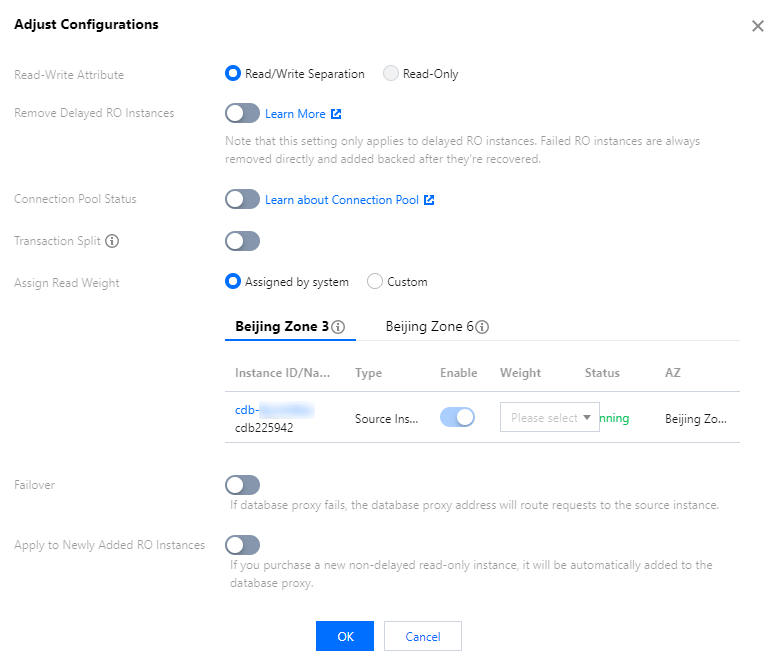This screenshot has height=663, width=778.
Task: Switch to the Beijing Zone 6 tab
Action: (429, 327)
